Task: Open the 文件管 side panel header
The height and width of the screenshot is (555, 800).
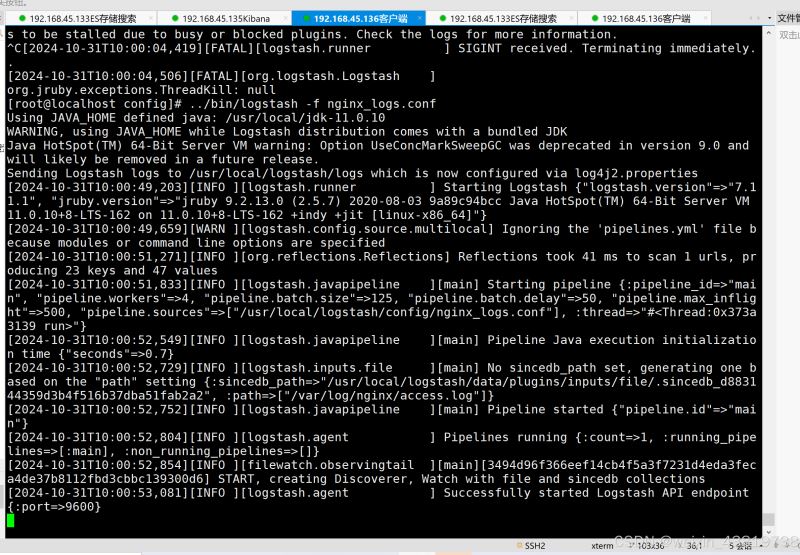Action: pyautogui.click(x=788, y=18)
